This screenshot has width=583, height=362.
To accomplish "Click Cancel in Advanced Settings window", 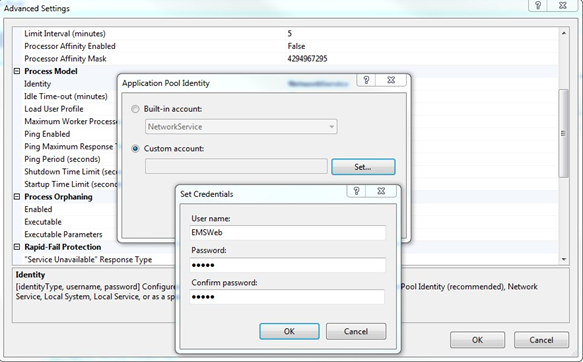I will point(541,340).
